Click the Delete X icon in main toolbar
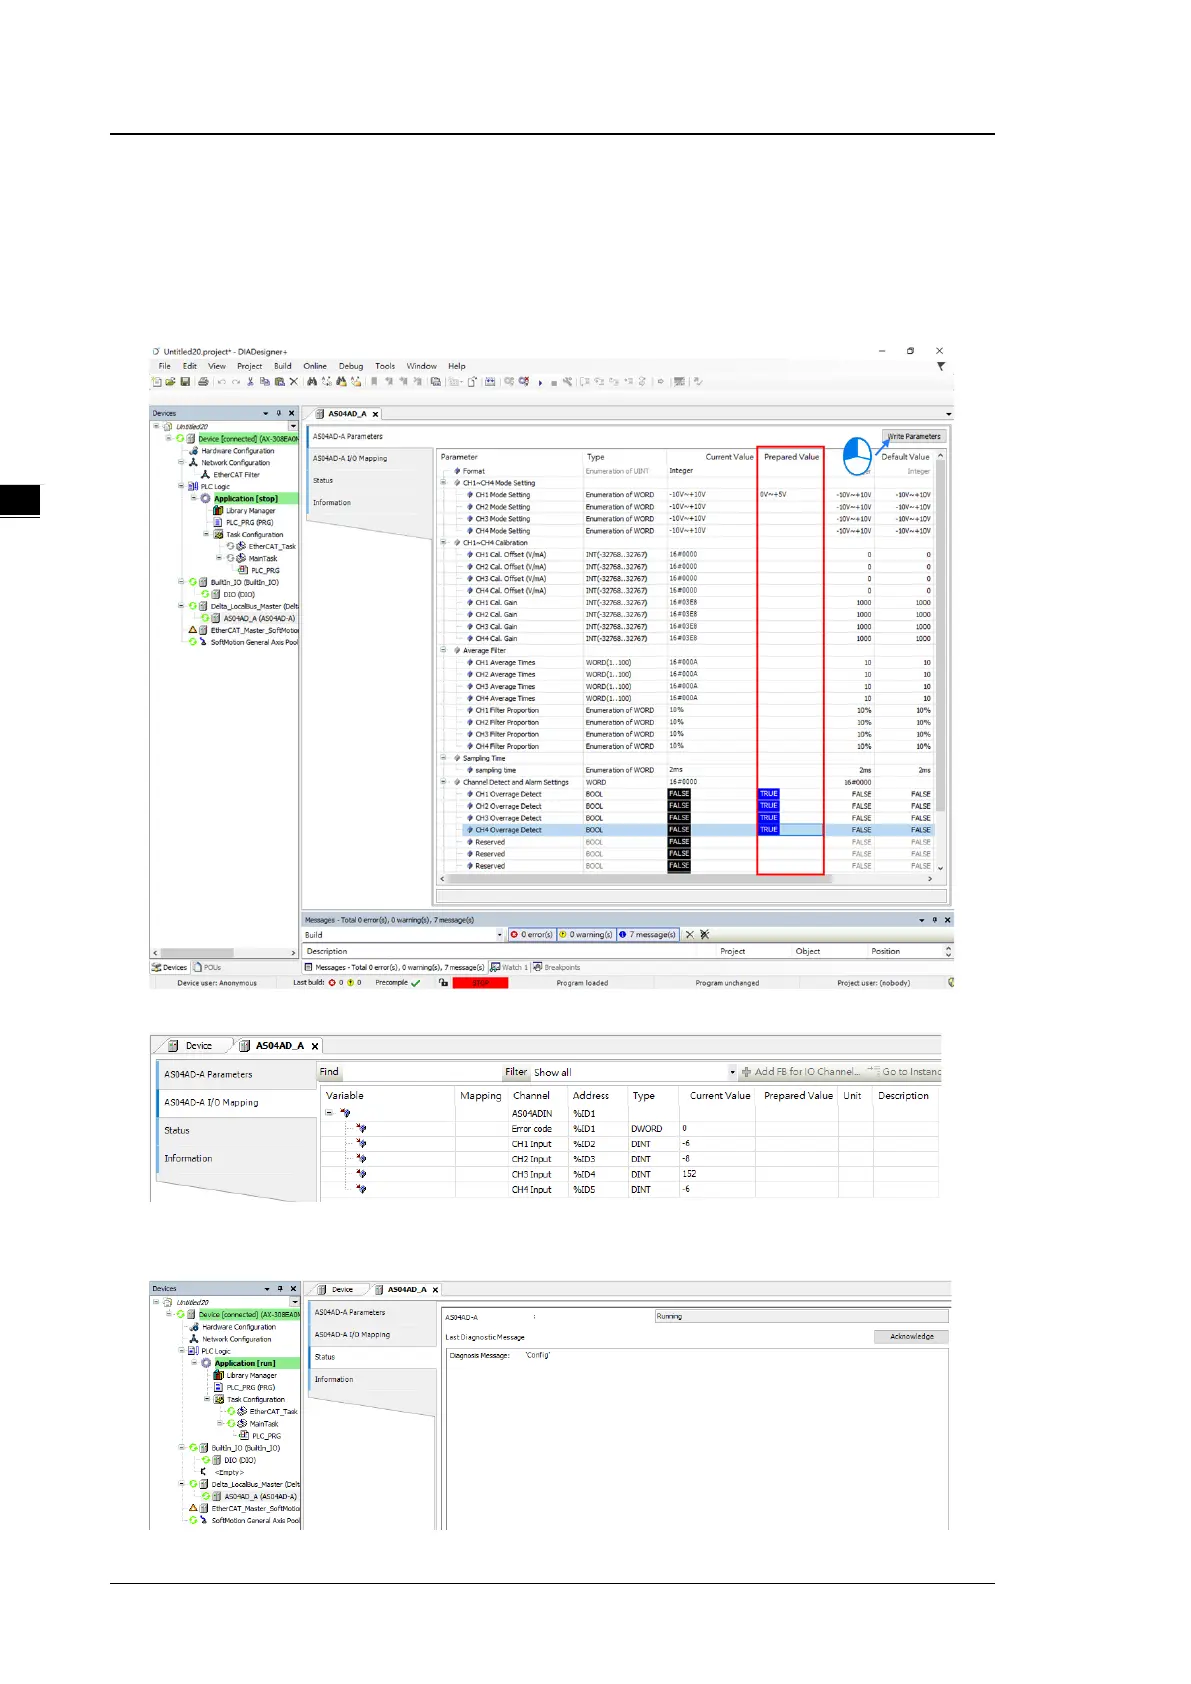Viewport: 1191px width, 1684px height. tap(293, 382)
